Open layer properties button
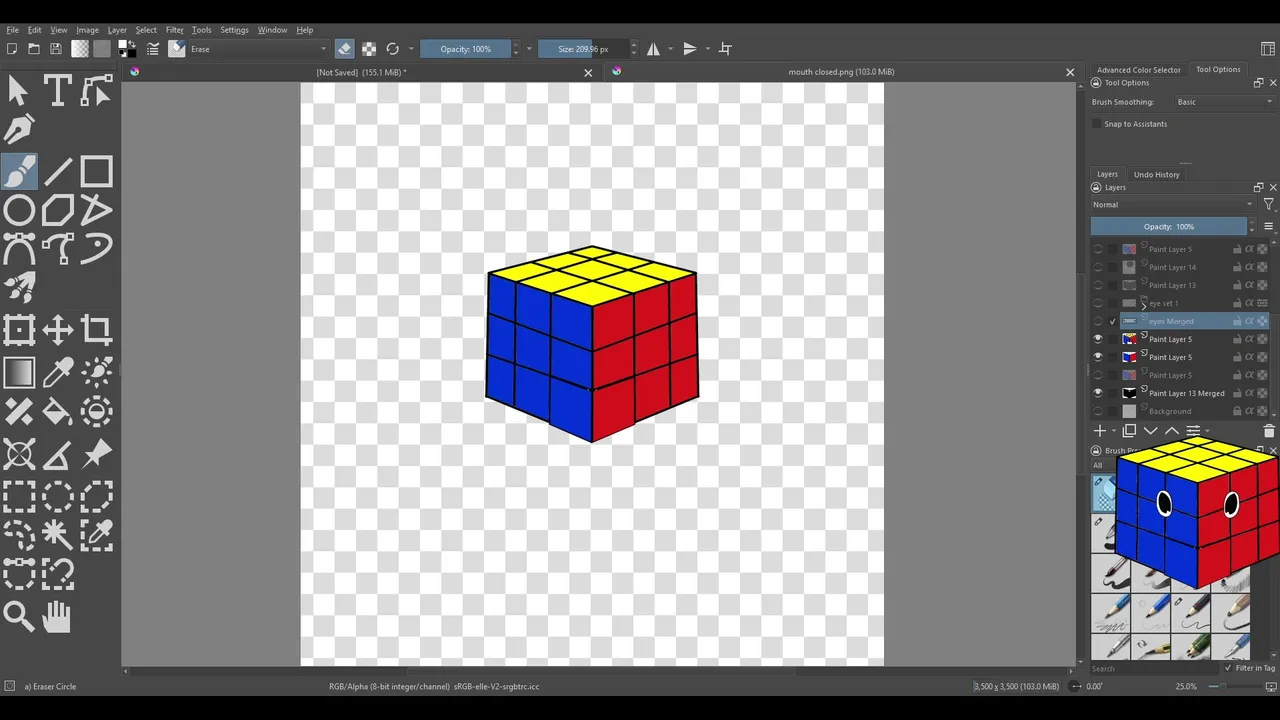Image resolution: width=1280 pixels, height=720 pixels. (1193, 431)
